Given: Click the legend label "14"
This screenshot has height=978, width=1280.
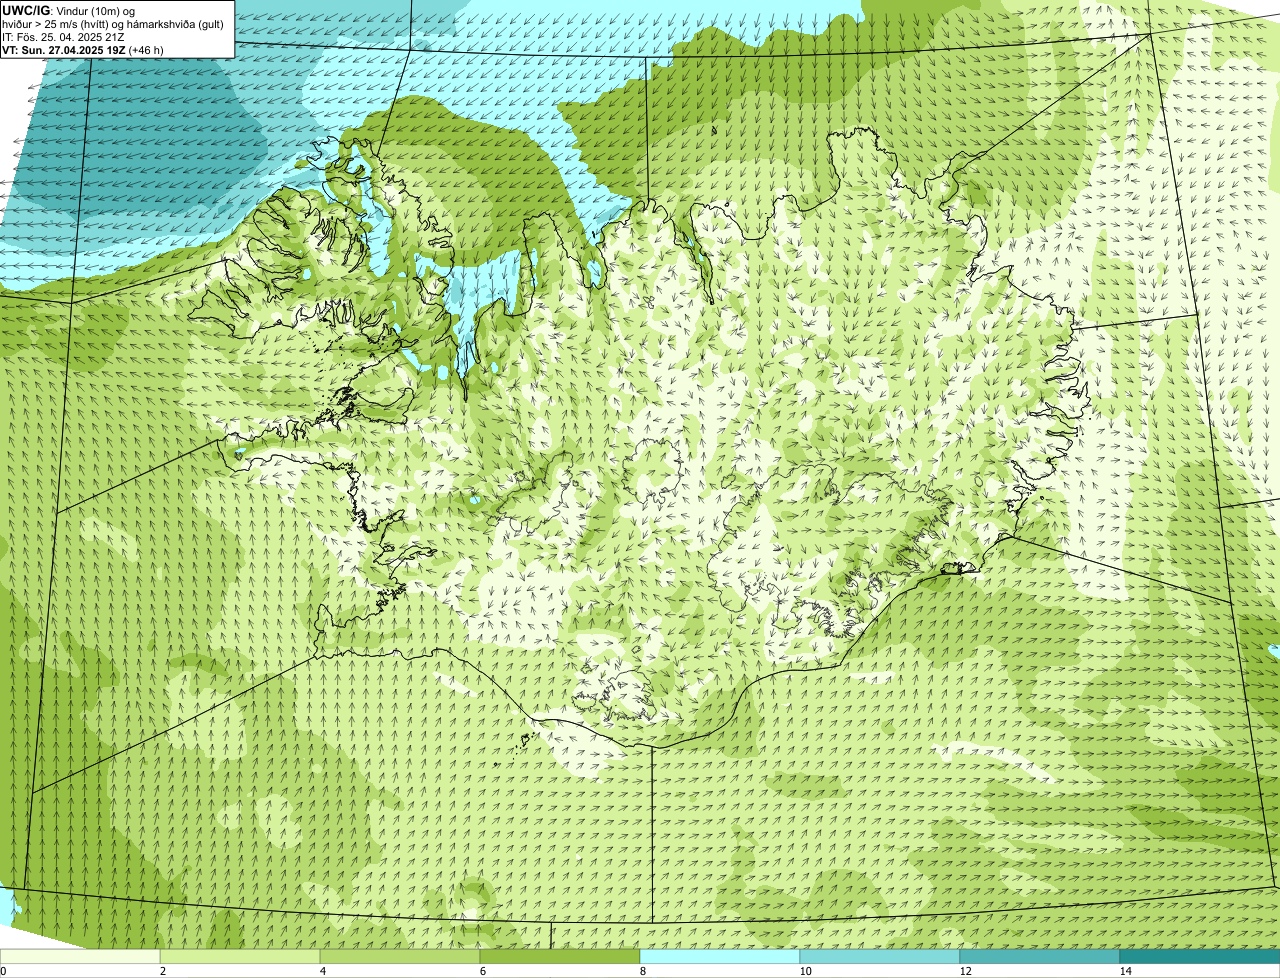Looking at the screenshot, I should tap(1125, 971).
